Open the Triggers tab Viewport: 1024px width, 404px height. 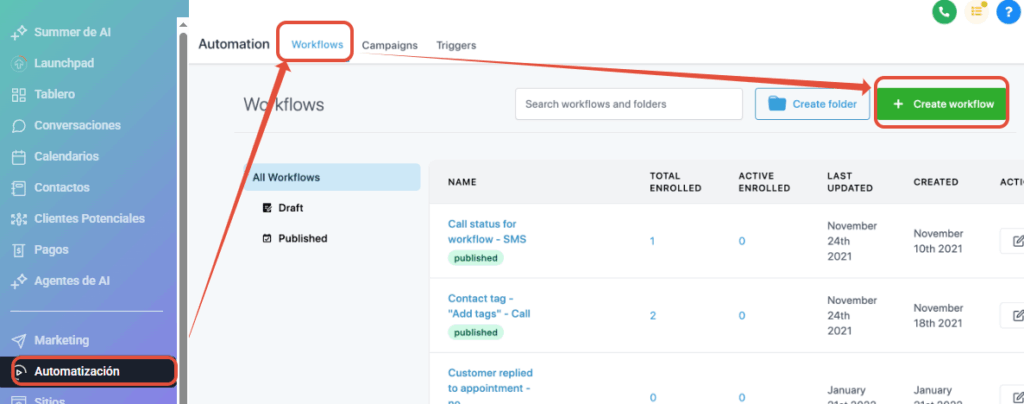(456, 45)
